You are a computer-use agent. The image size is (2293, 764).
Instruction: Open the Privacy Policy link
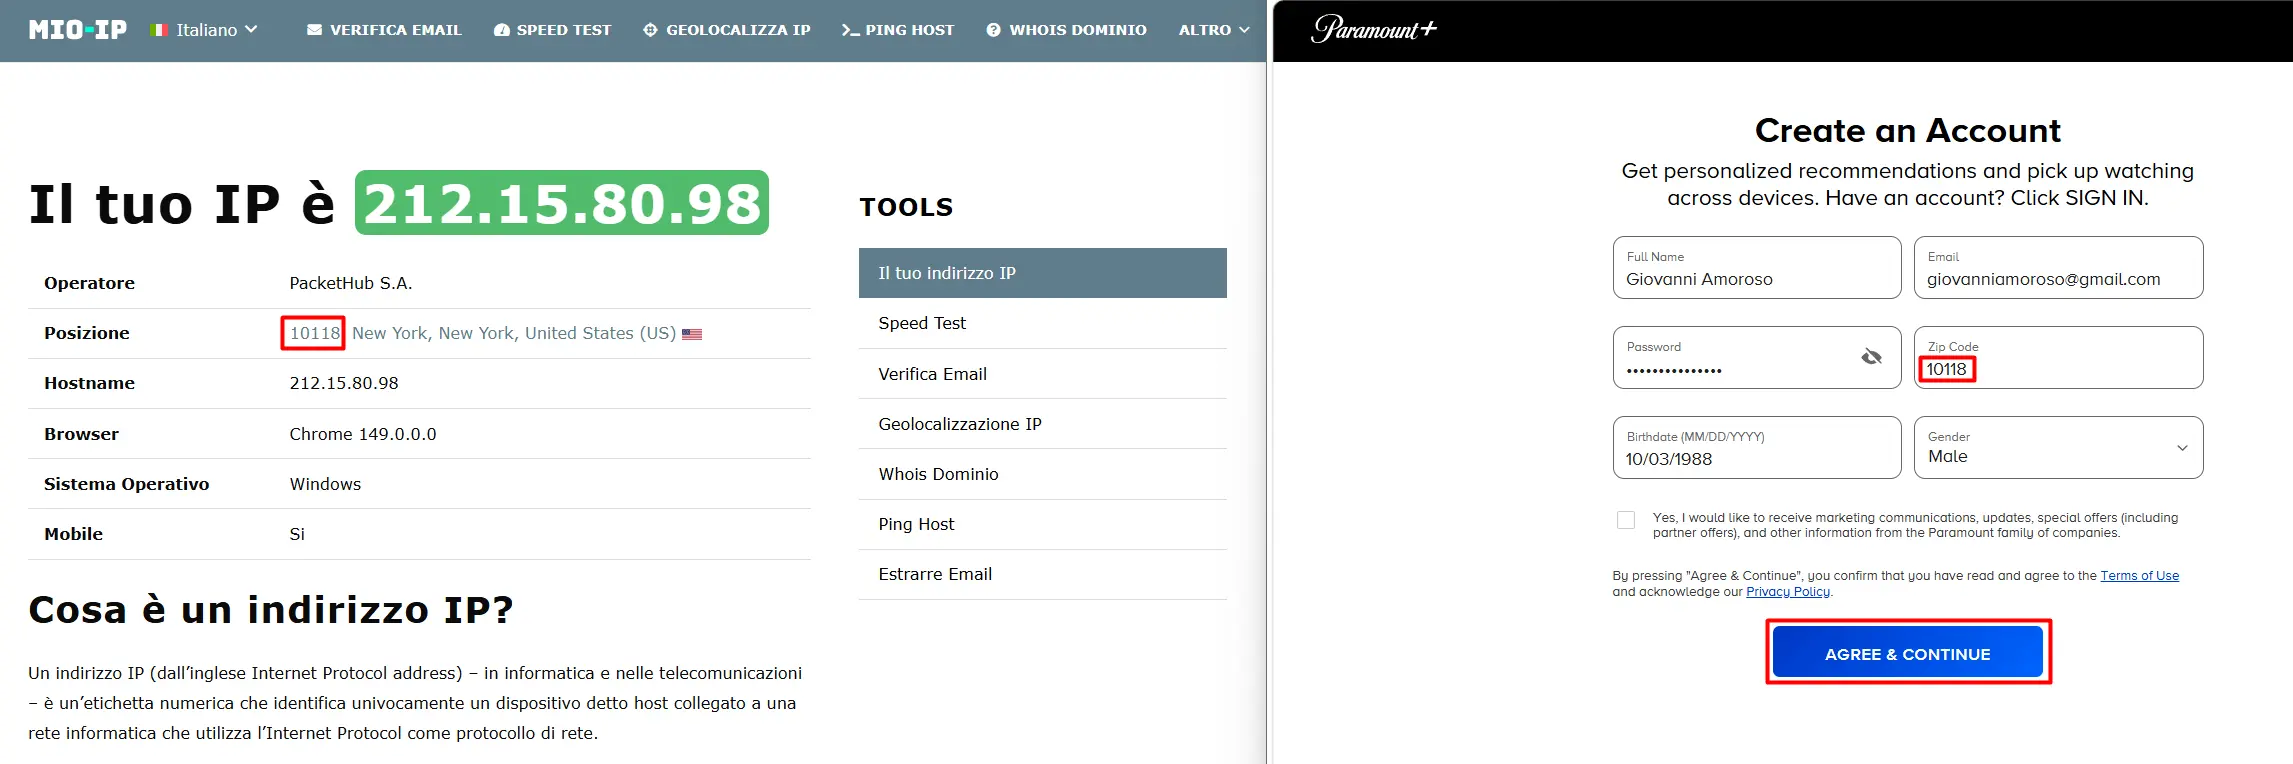click(1788, 592)
